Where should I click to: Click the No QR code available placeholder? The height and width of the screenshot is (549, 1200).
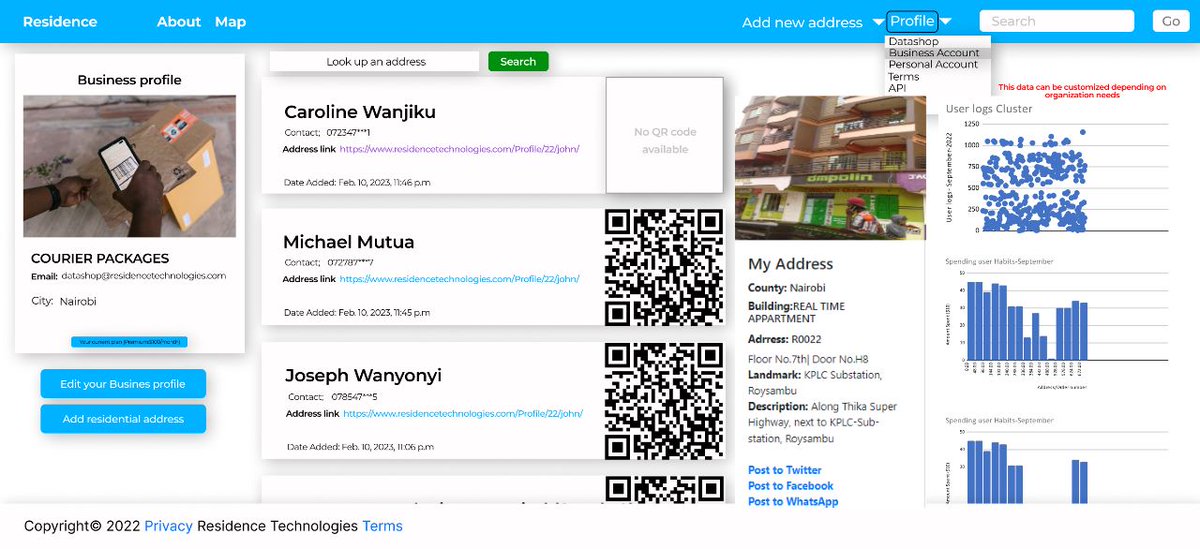664,135
